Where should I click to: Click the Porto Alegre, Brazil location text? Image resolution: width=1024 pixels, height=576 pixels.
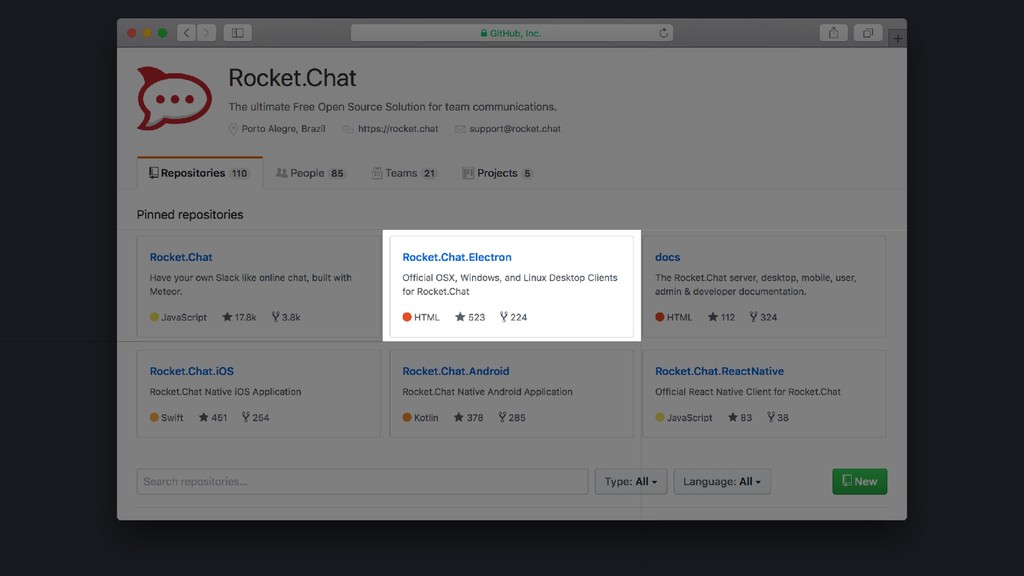[x=283, y=129]
